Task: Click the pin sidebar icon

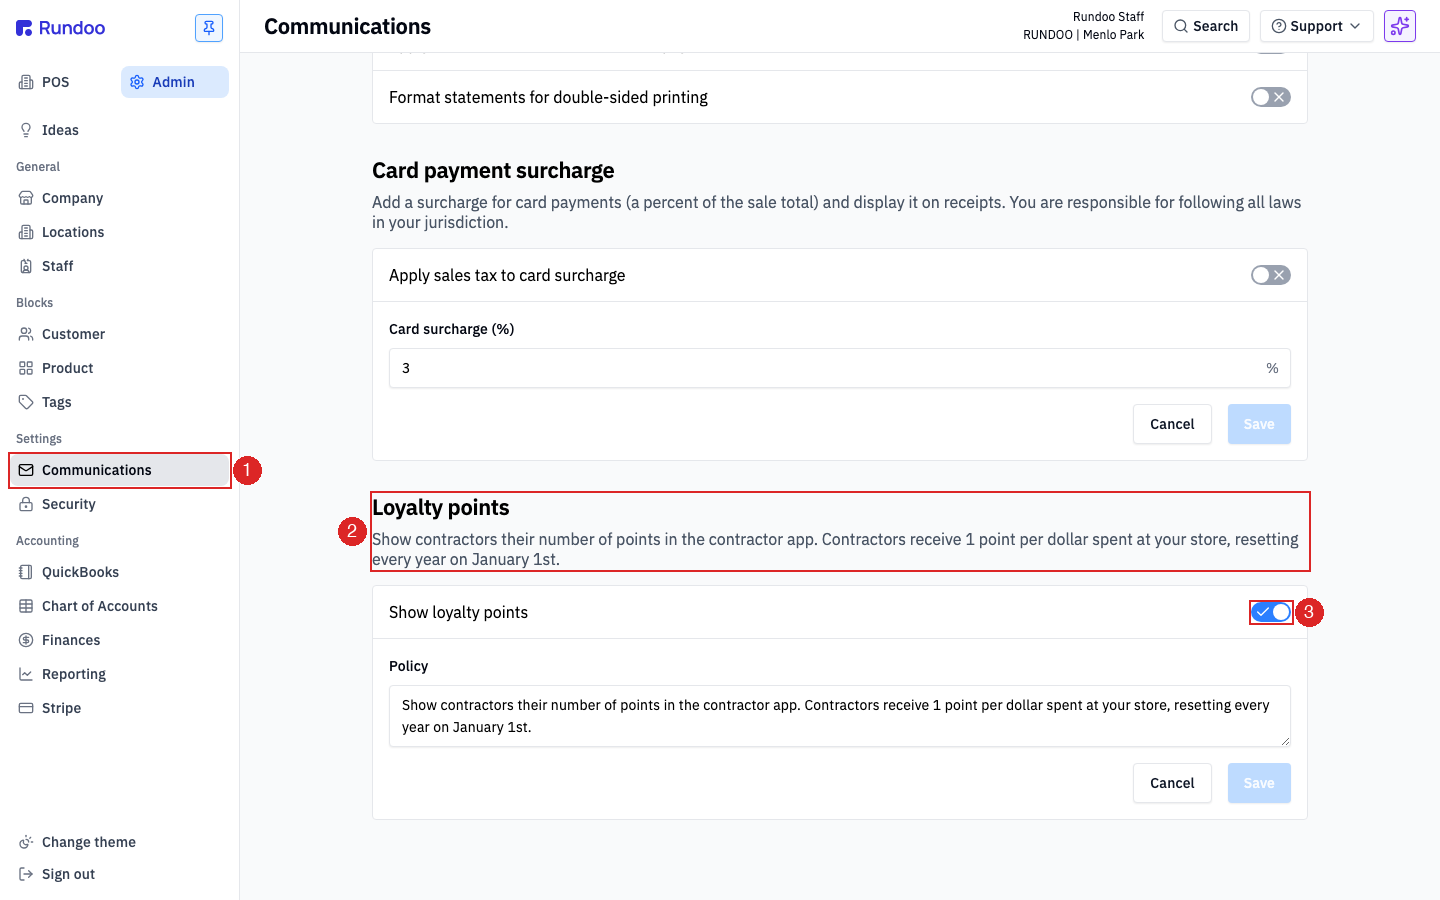Action: coord(209,28)
